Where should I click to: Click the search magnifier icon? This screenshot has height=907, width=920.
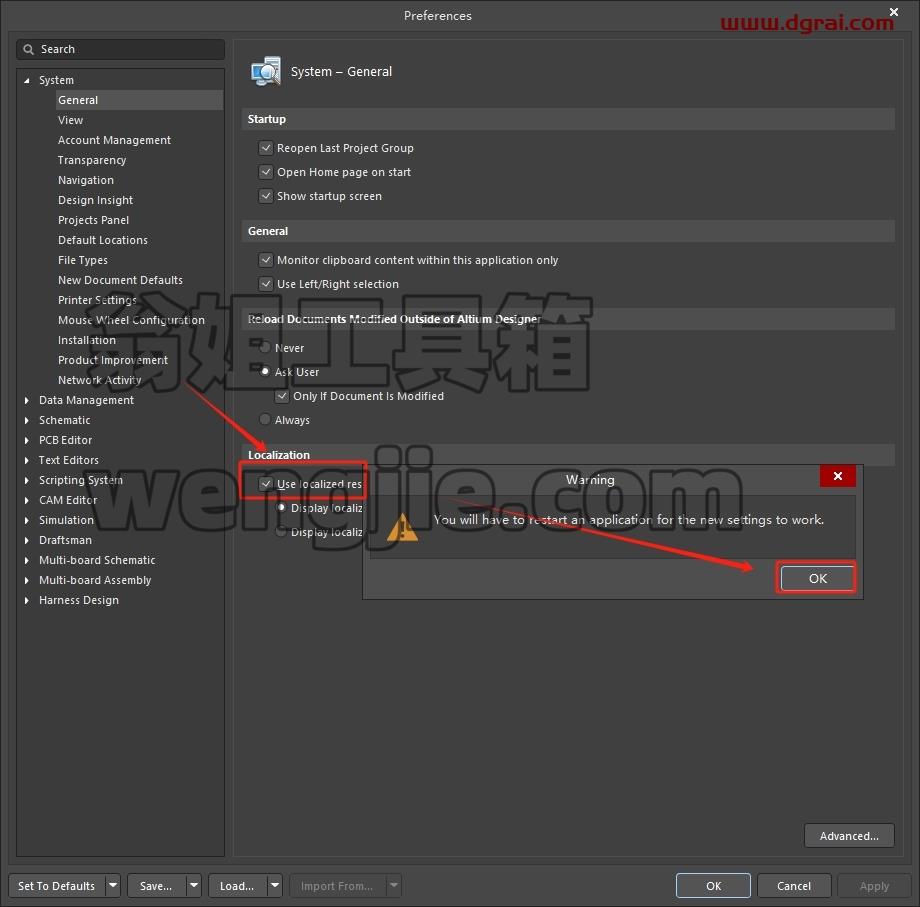(x=28, y=49)
